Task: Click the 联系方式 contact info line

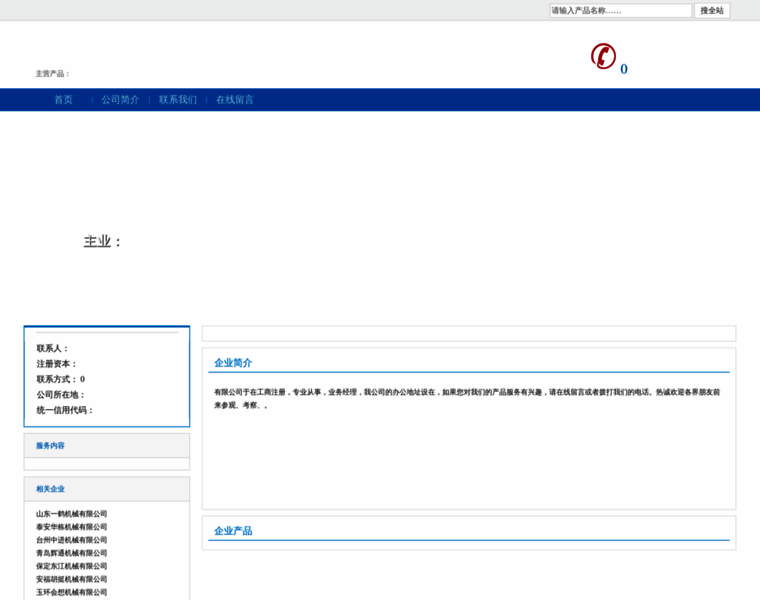Action: [x=61, y=380]
